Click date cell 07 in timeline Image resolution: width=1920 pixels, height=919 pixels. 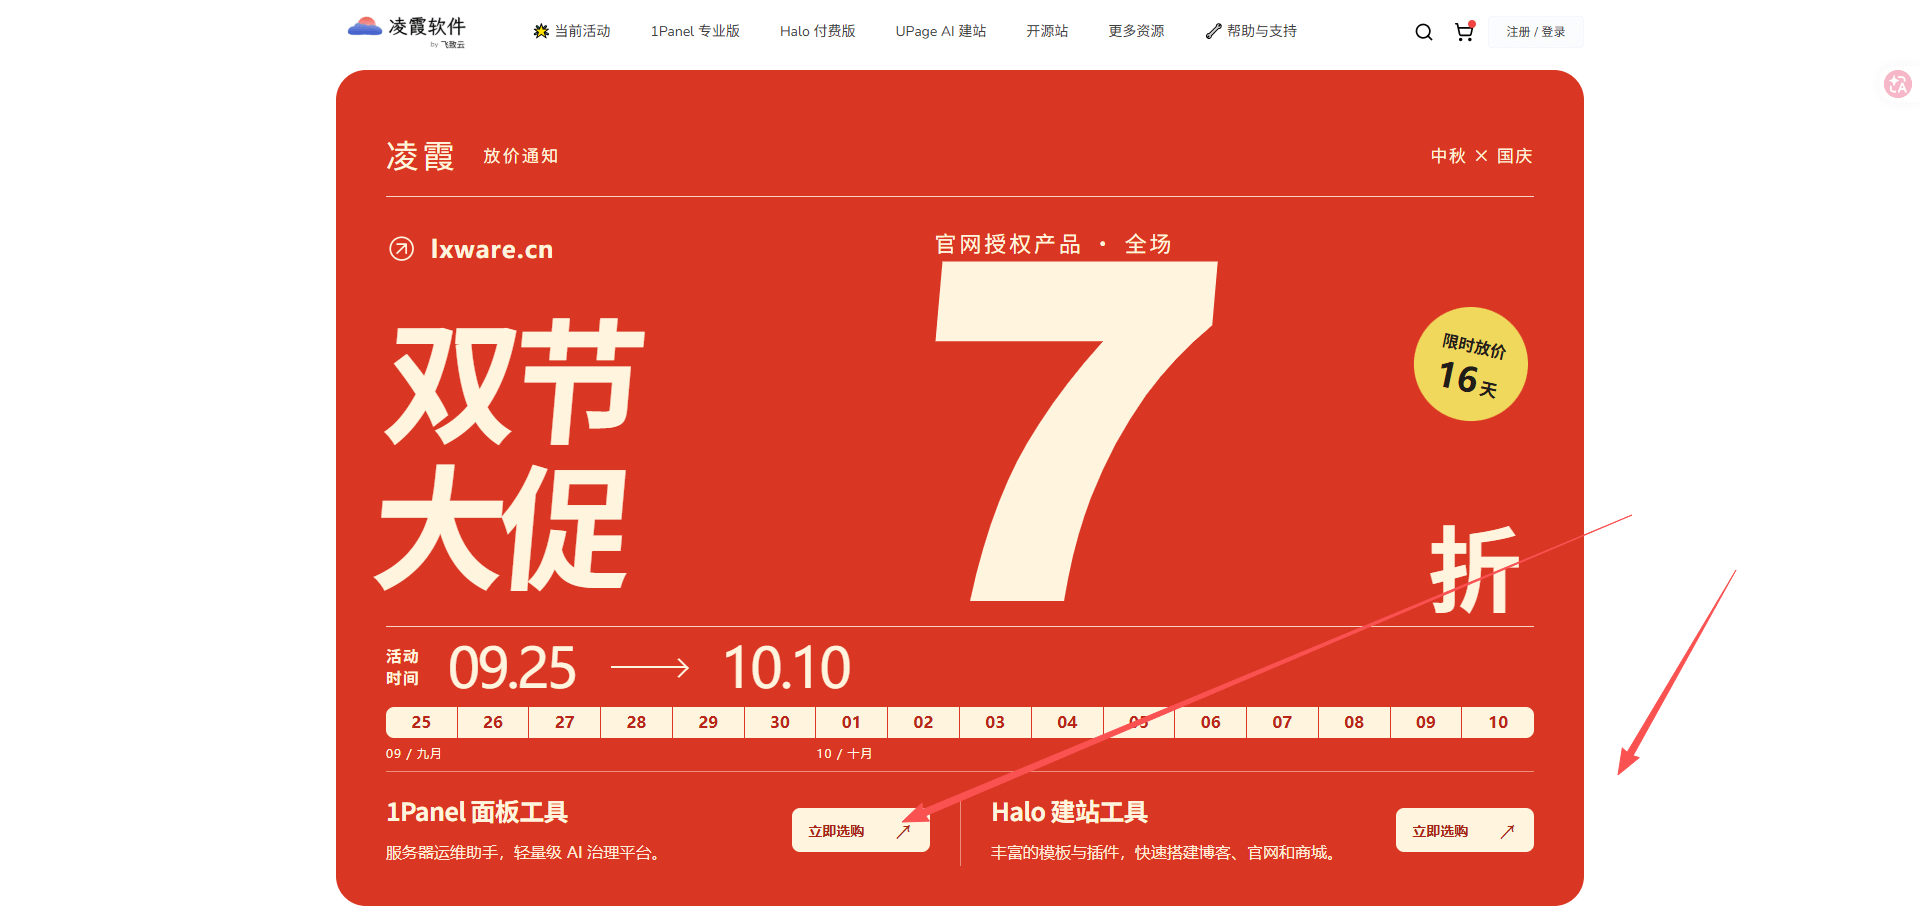click(x=1282, y=722)
